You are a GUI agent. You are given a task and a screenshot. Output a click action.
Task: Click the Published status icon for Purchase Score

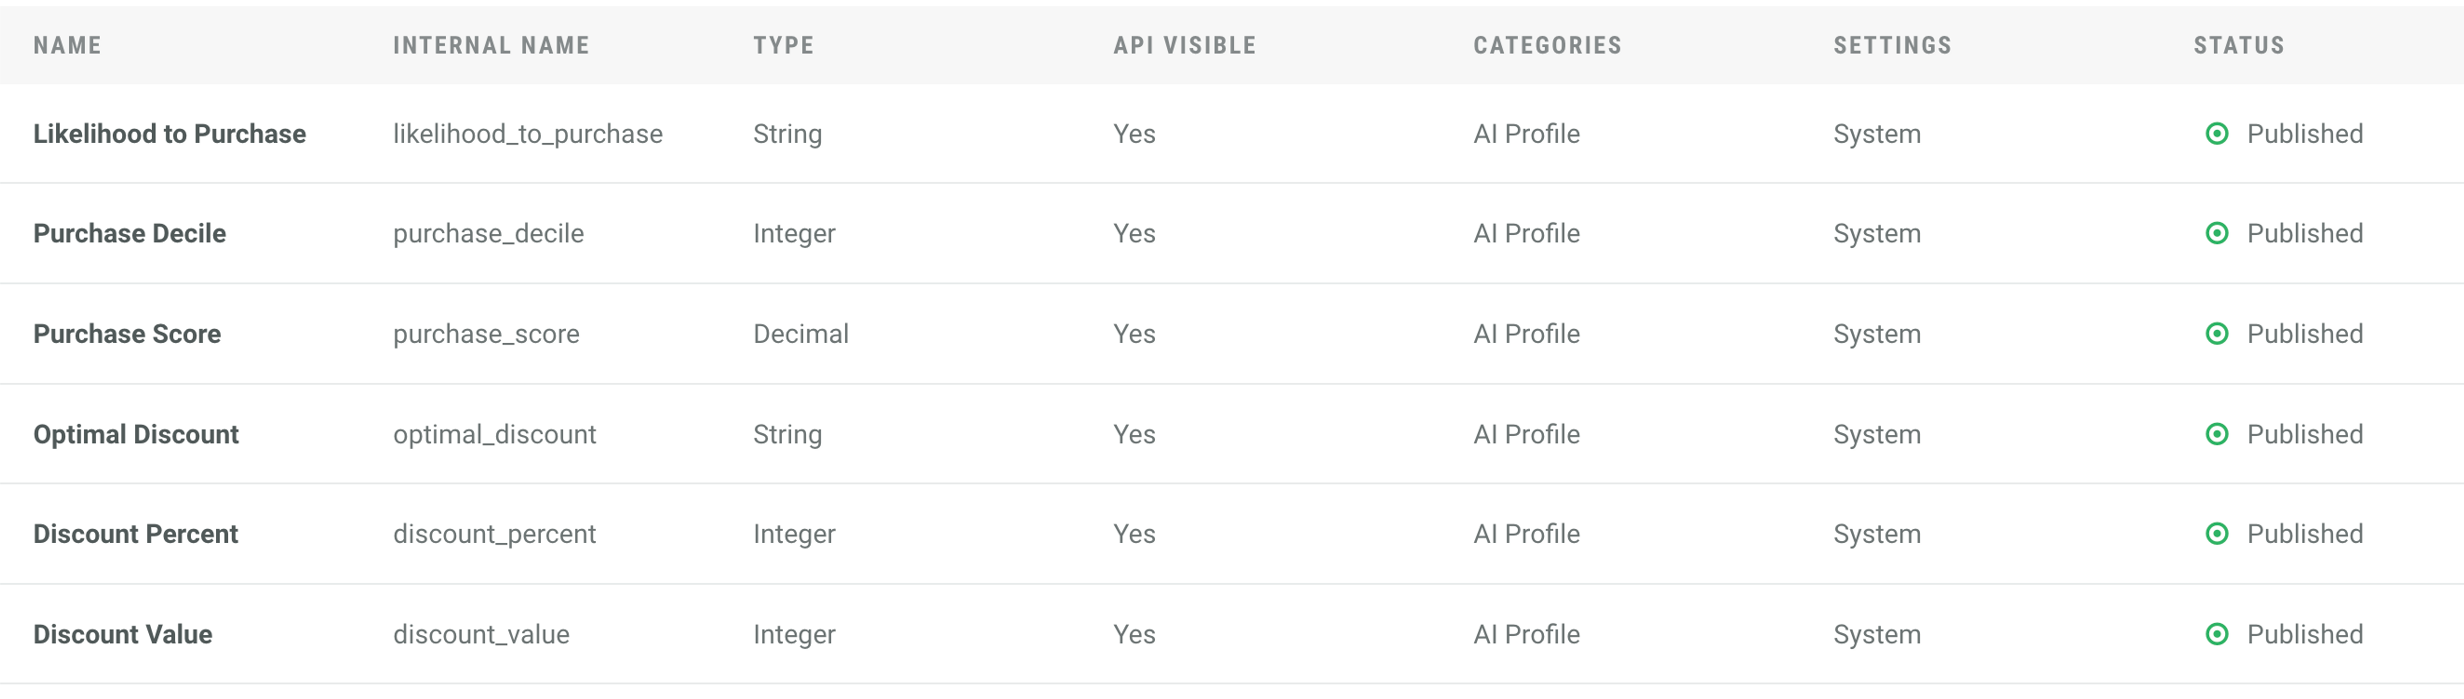[x=2216, y=334]
